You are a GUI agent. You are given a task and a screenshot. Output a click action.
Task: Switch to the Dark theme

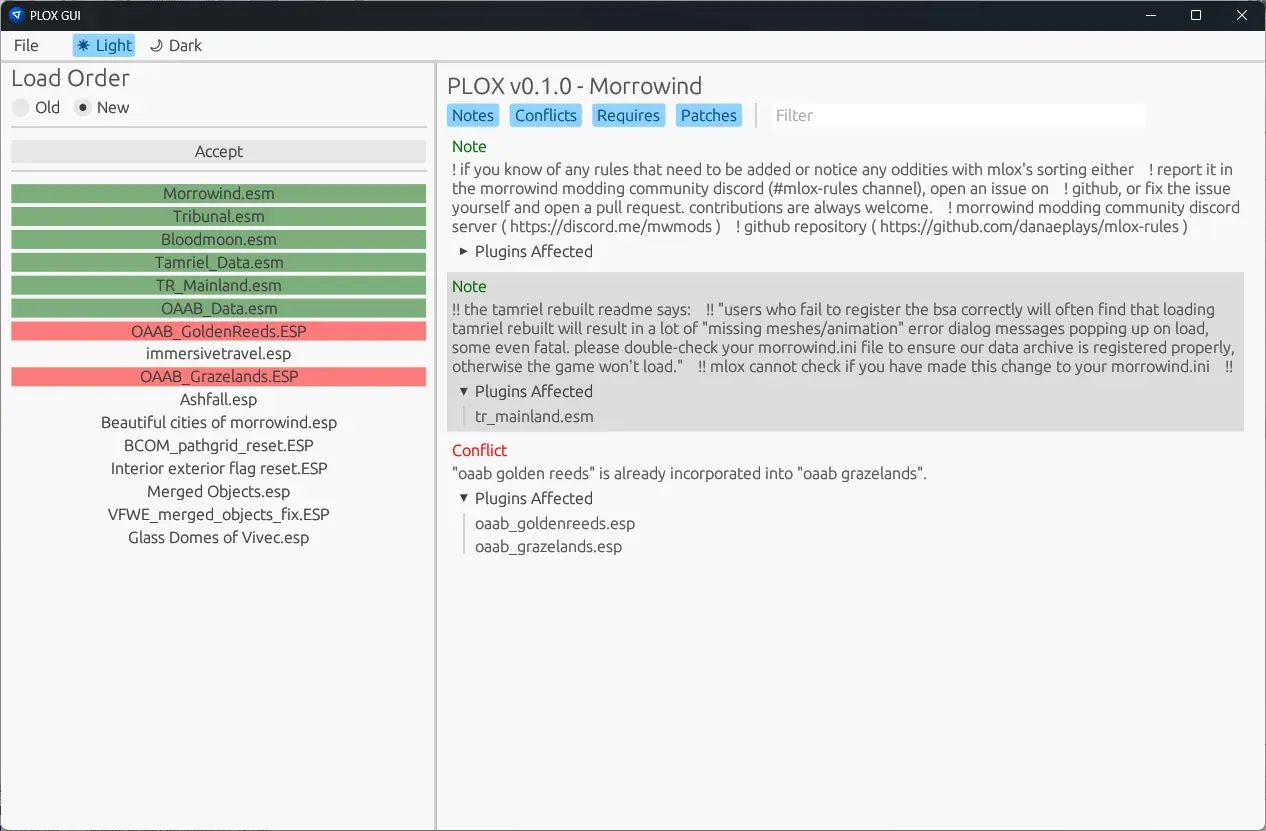tap(175, 45)
